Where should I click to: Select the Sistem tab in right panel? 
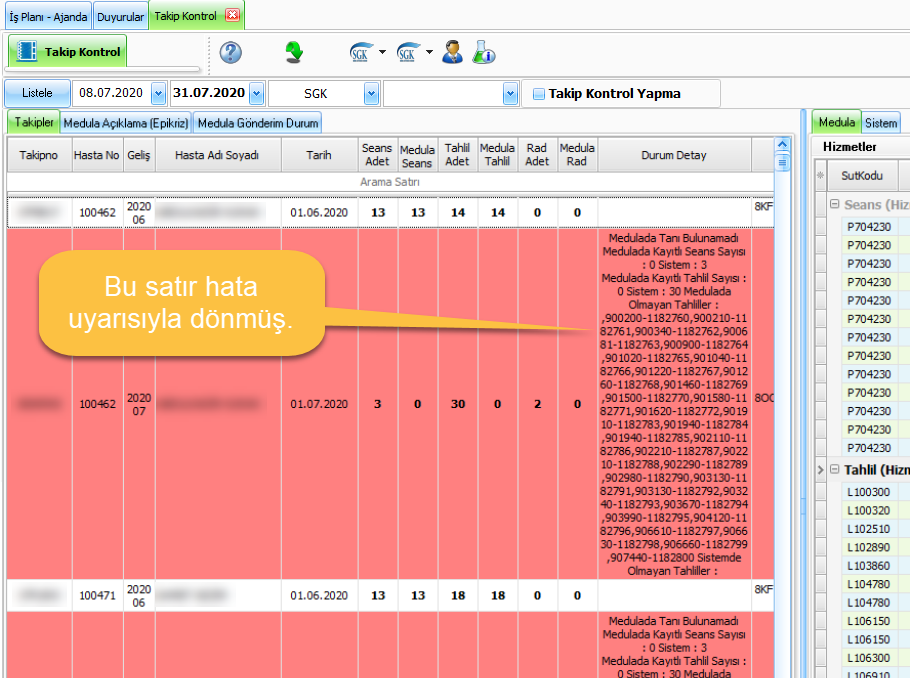(881, 123)
